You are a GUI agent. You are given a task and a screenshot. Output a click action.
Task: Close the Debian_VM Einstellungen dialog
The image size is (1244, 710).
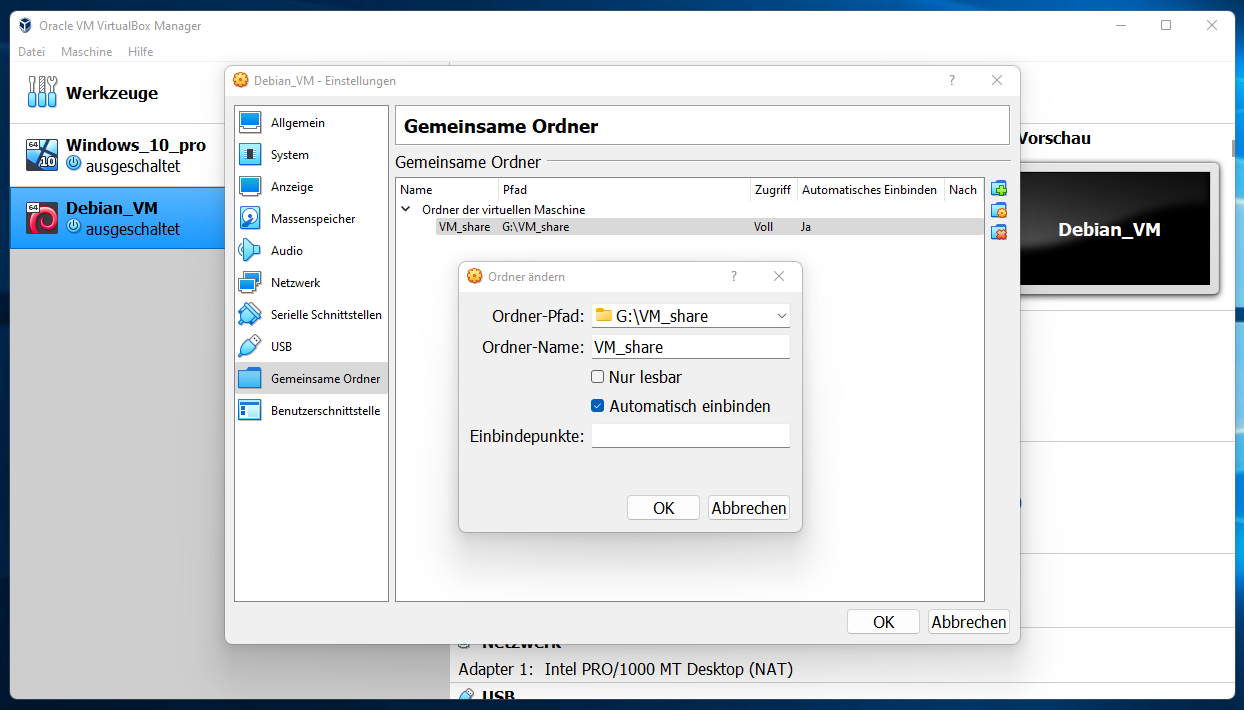[997, 80]
